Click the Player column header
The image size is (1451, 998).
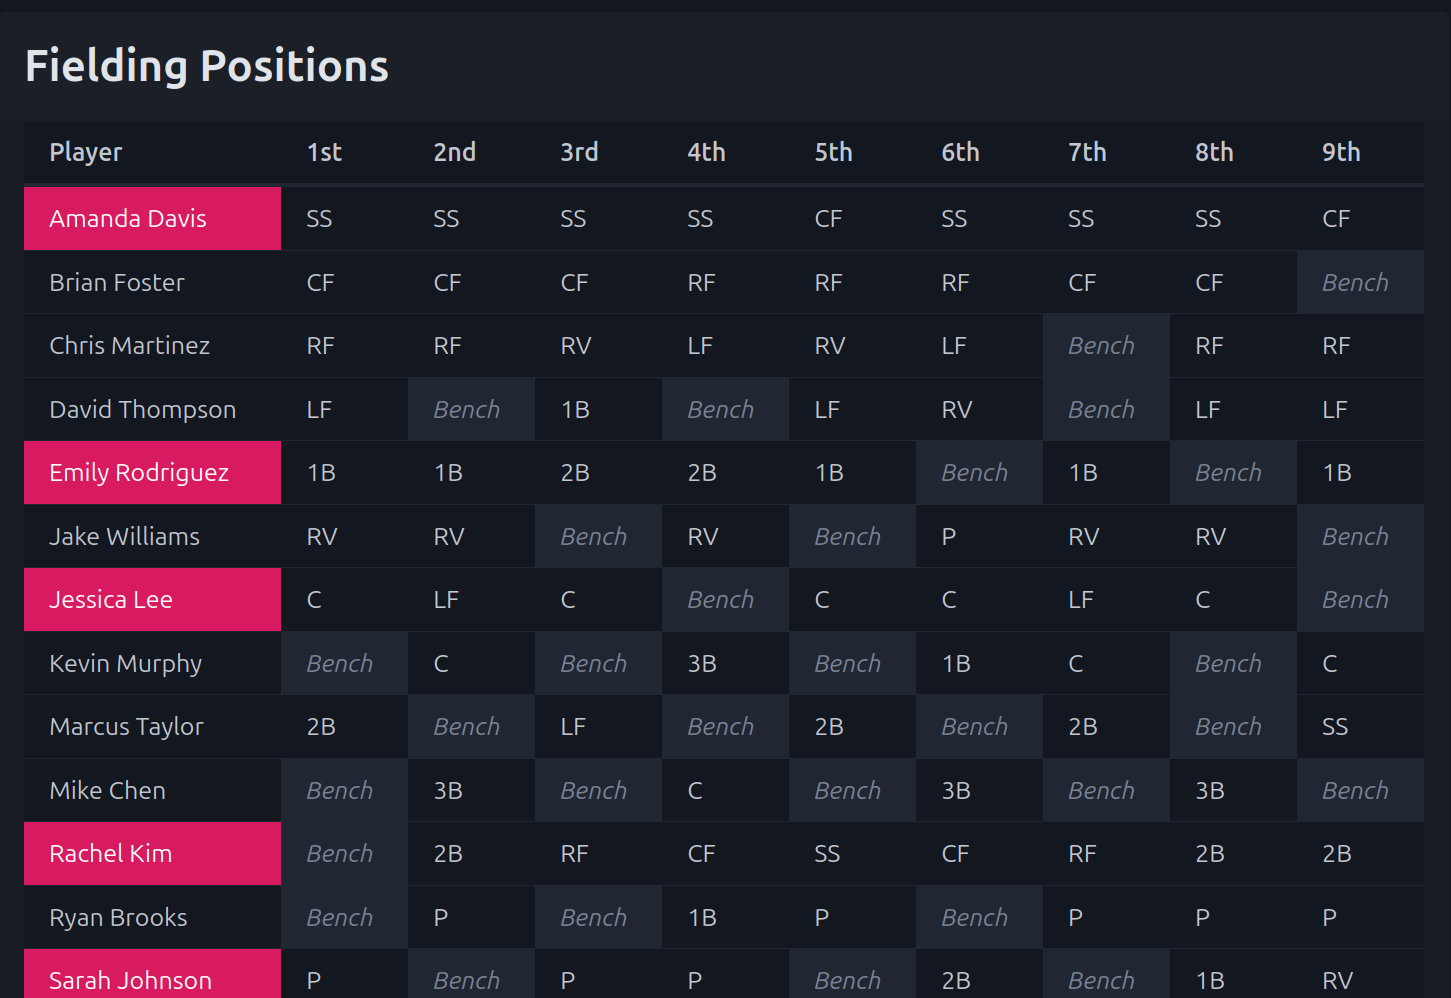[x=86, y=153]
